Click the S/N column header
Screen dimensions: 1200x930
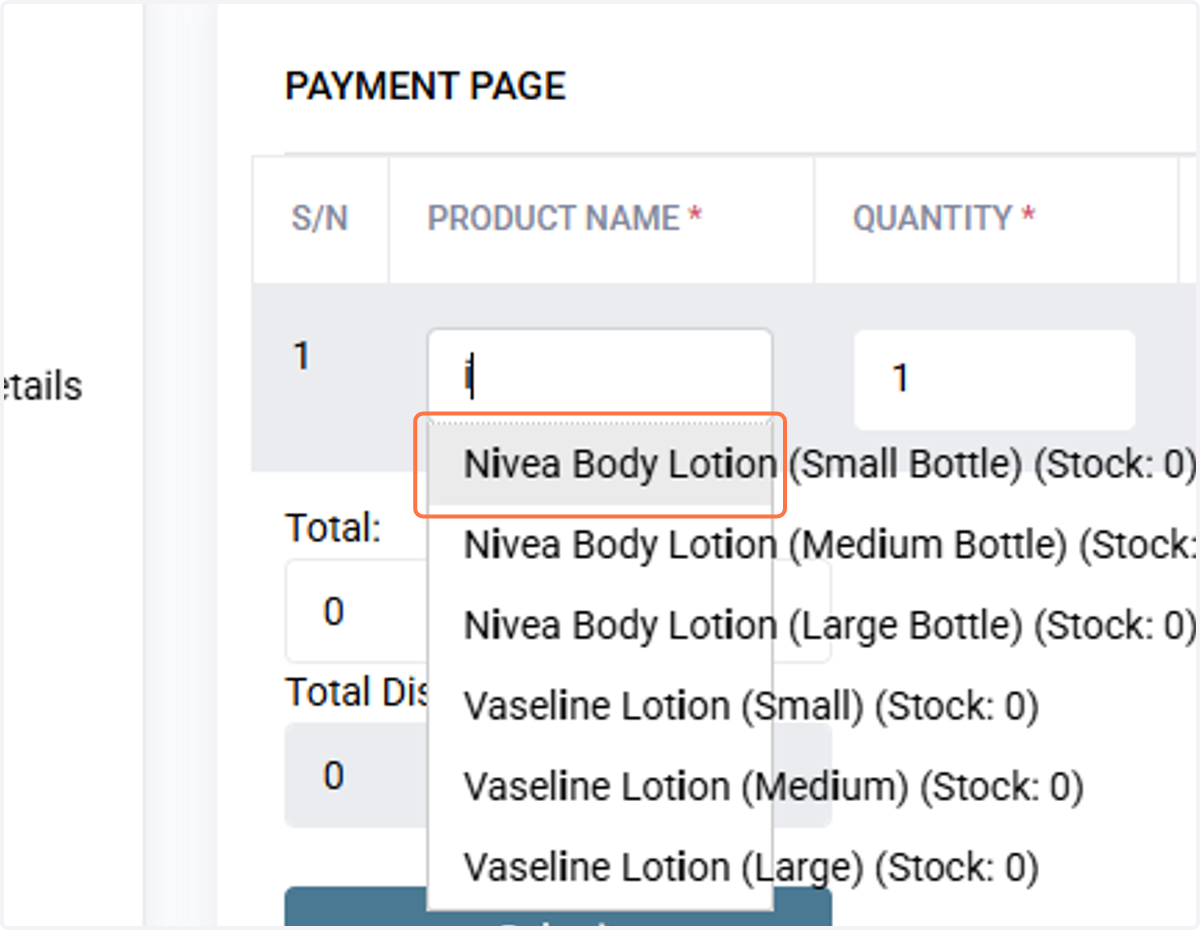point(320,219)
